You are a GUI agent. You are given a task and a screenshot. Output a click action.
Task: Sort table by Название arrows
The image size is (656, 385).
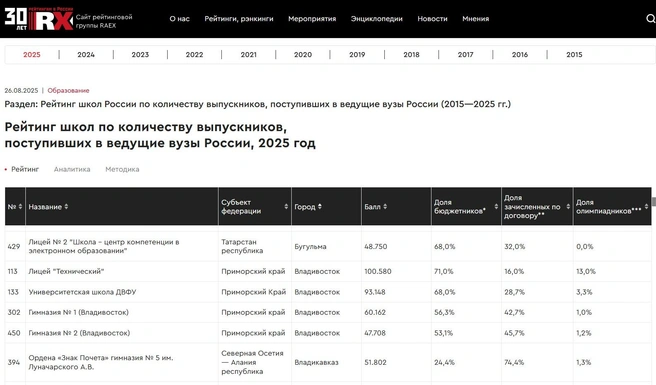66,206
